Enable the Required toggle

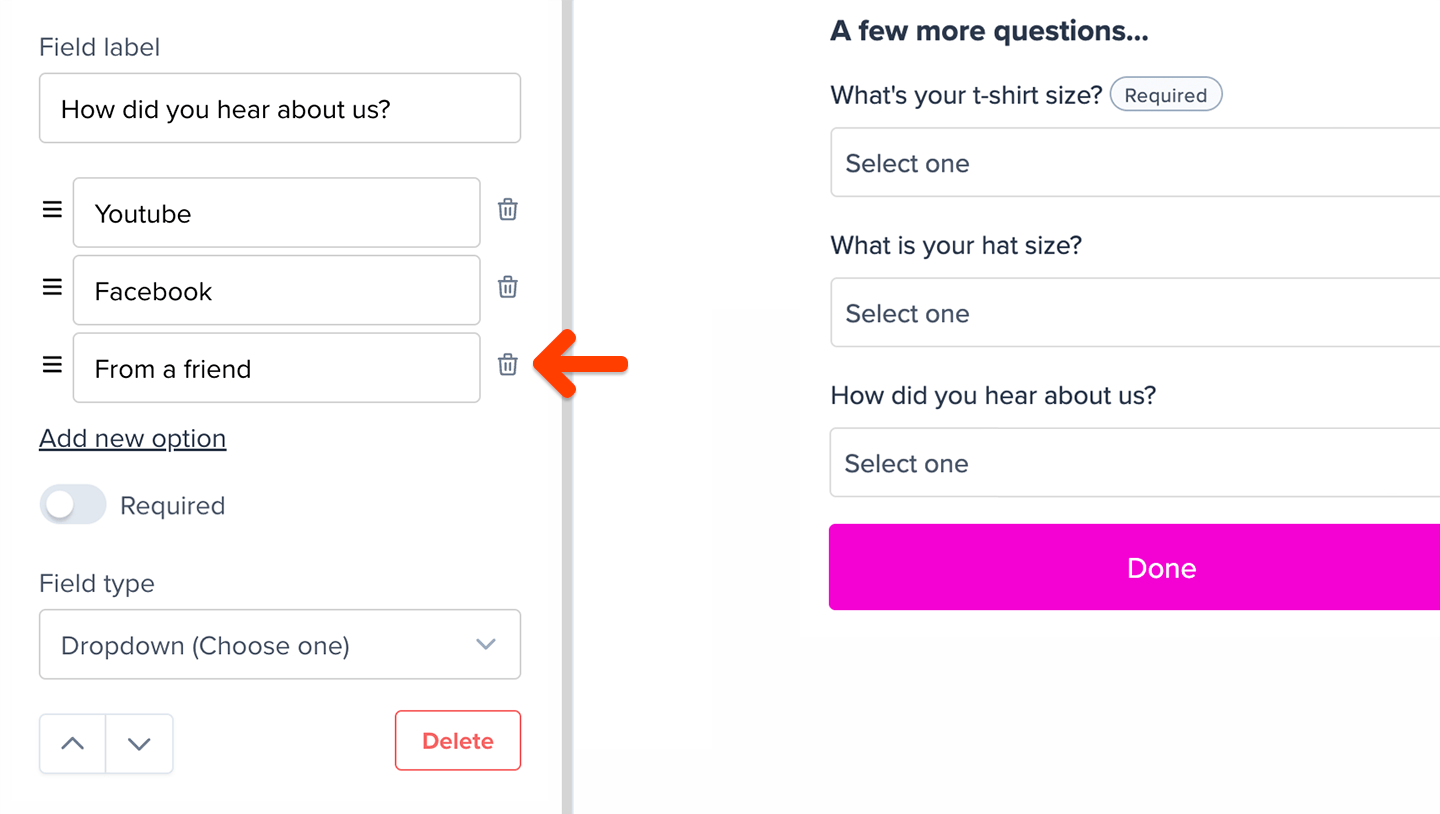click(x=72, y=505)
